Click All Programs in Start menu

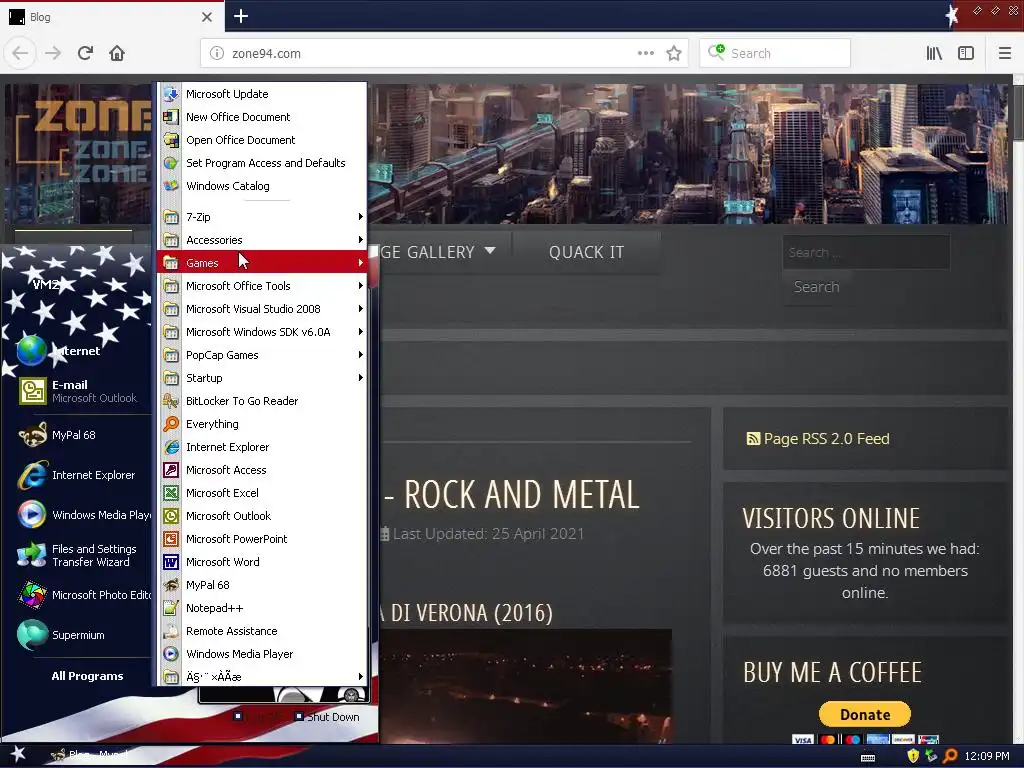[x=87, y=676]
